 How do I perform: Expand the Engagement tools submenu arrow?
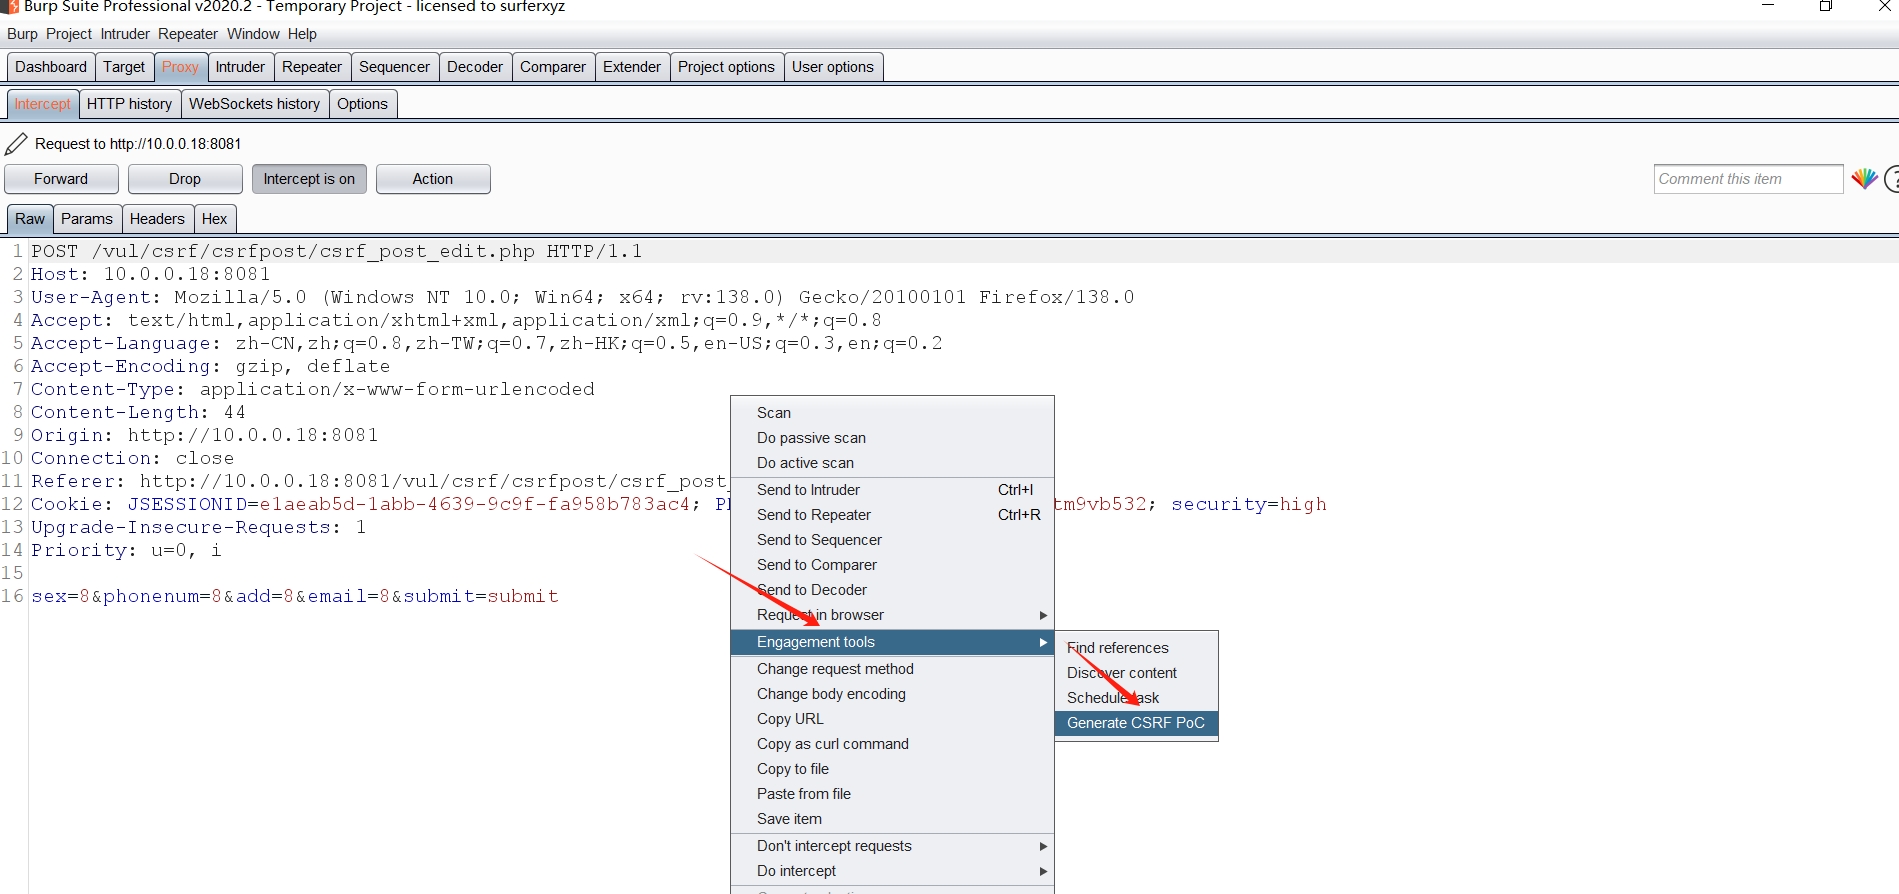click(1043, 642)
